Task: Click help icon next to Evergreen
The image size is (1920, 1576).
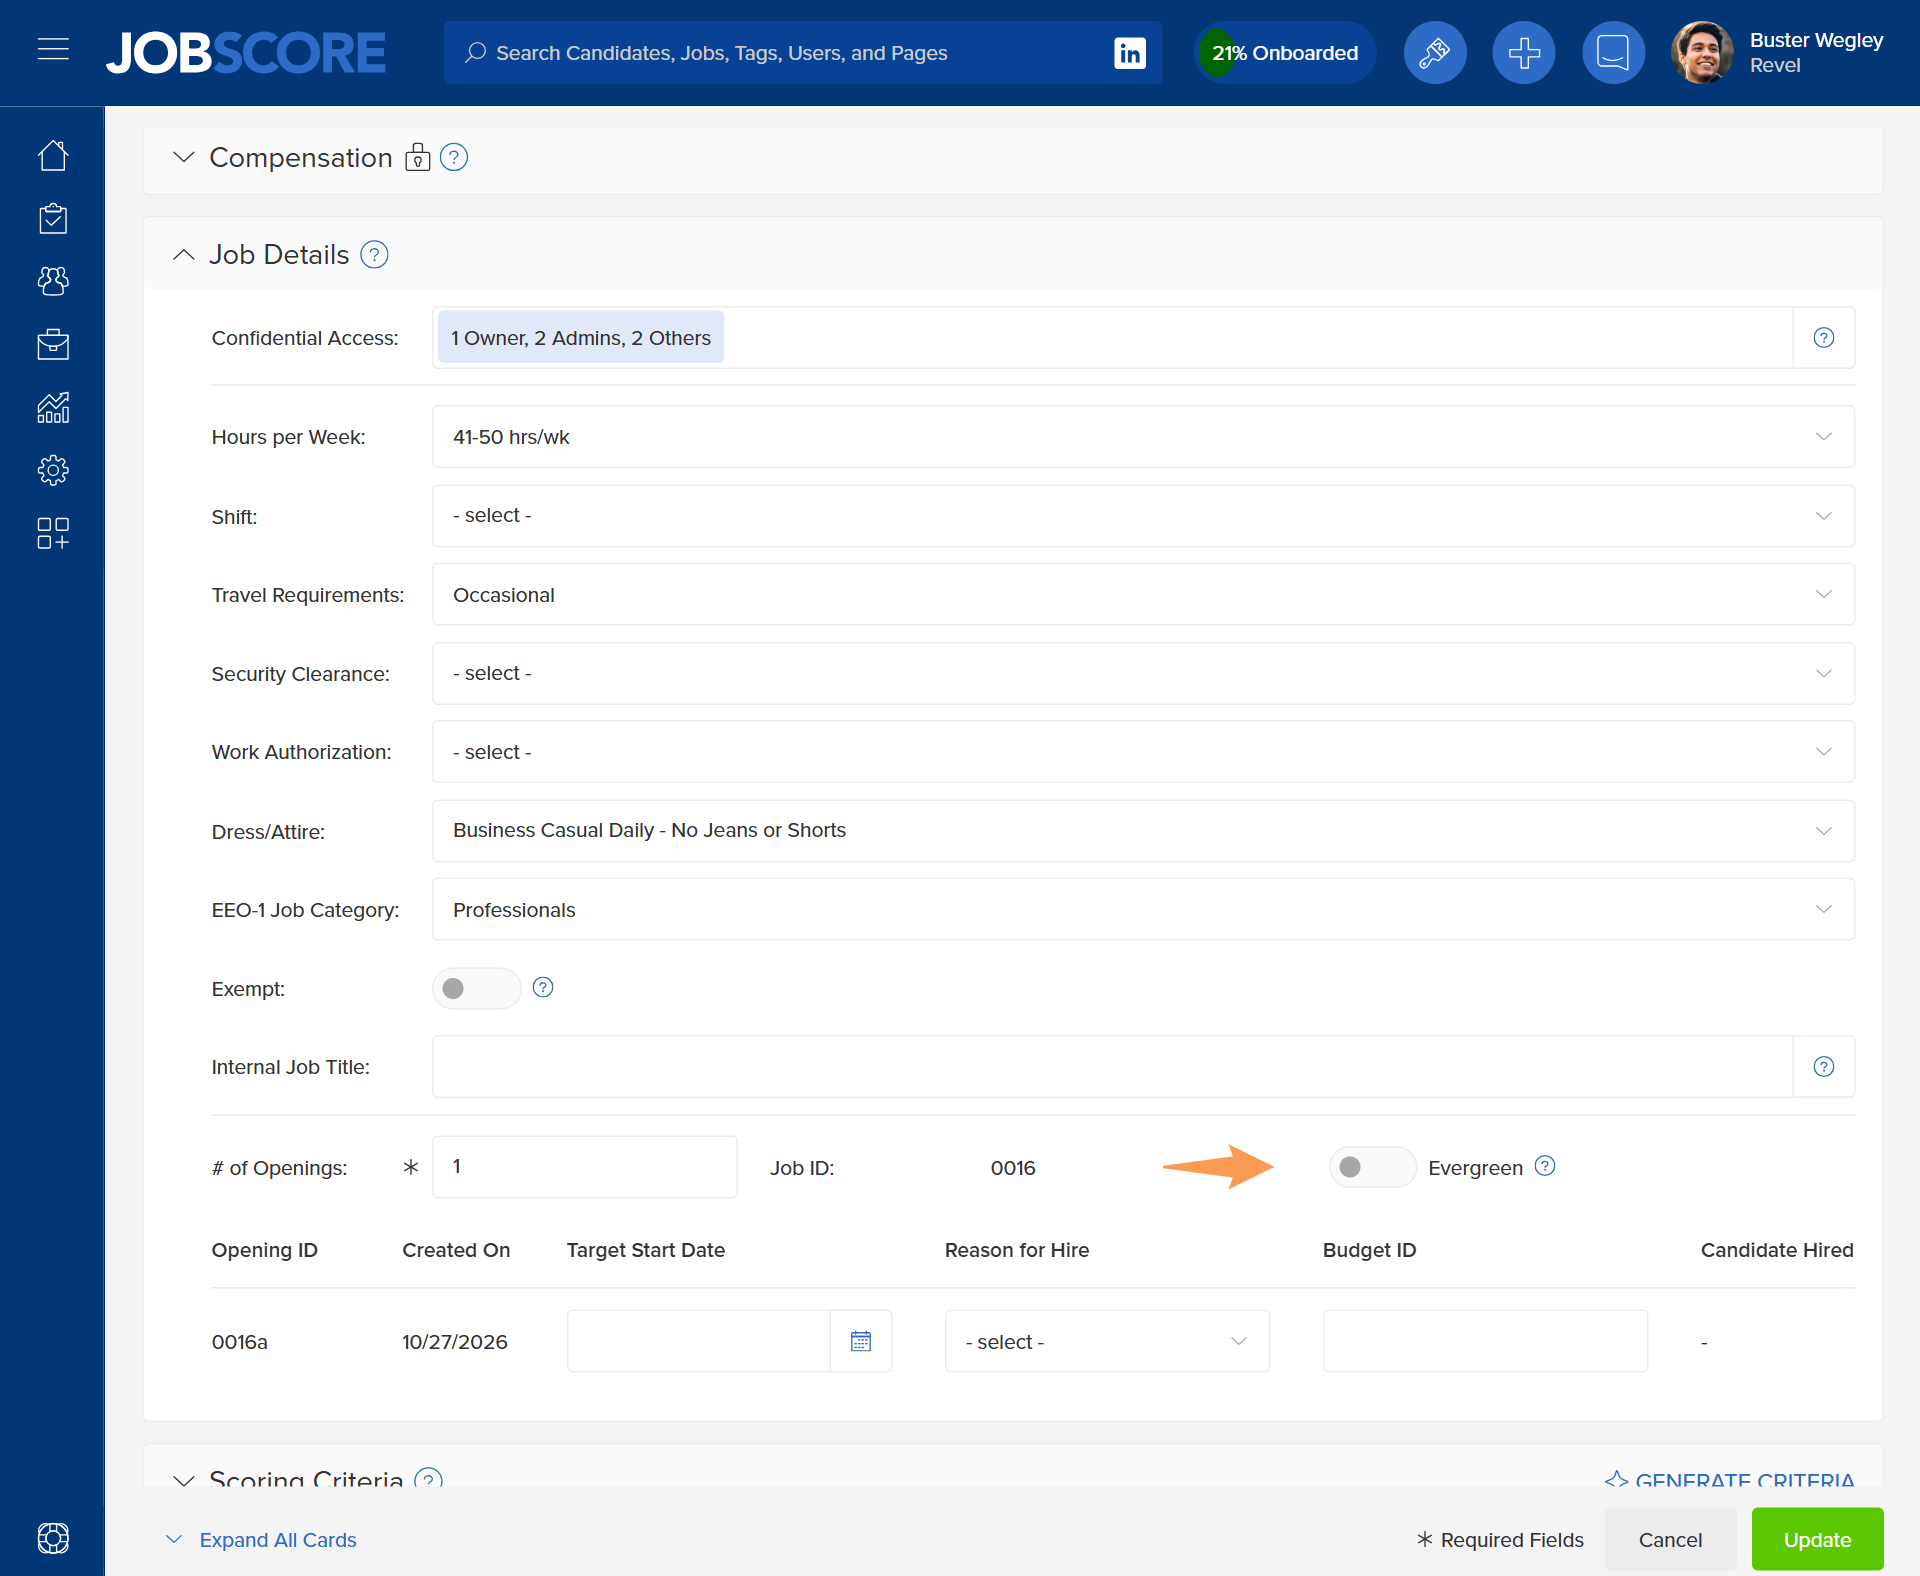Action: pos(1545,1166)
